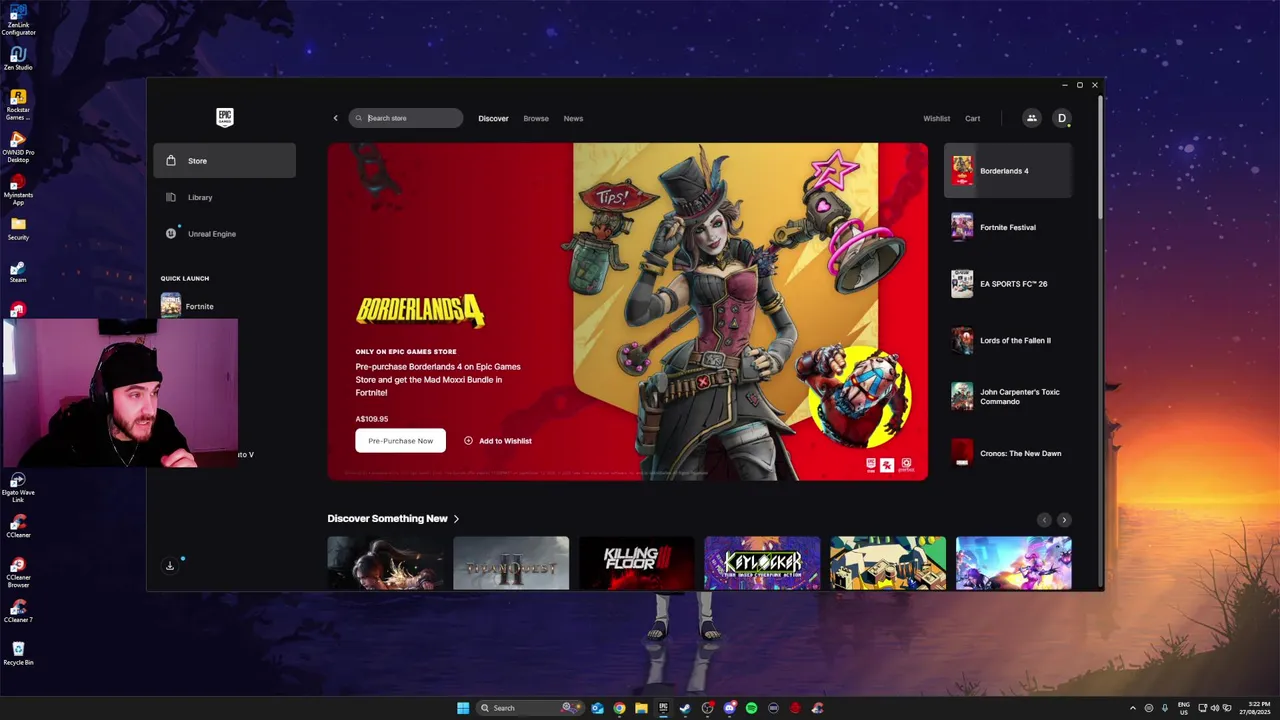Open ZenLink Configurator desktop shortcut
1280x720 pixels.
pyautogui.click(x=18, y=20)
